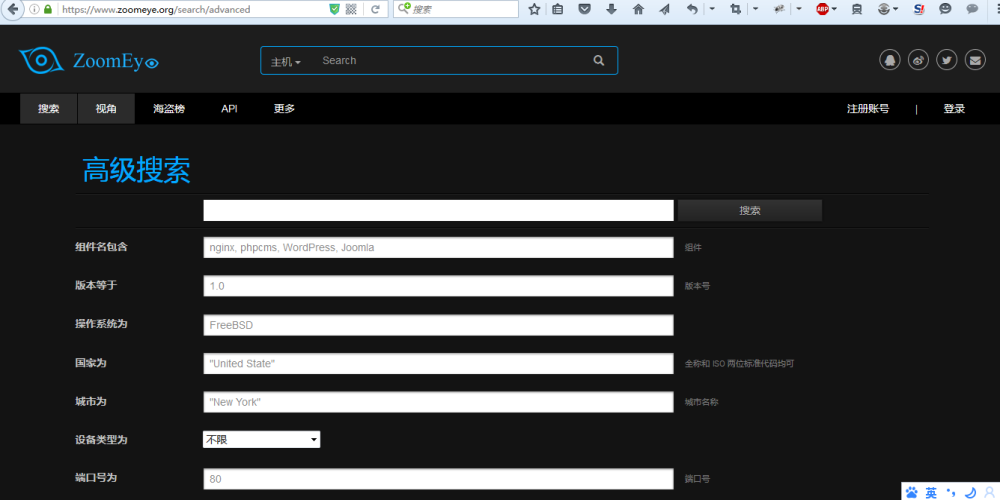Image resolution: width=1000 pixels, height=500 pixels.
Task: Open the downloads arrow icon
Action: click(x=612, y=9)
